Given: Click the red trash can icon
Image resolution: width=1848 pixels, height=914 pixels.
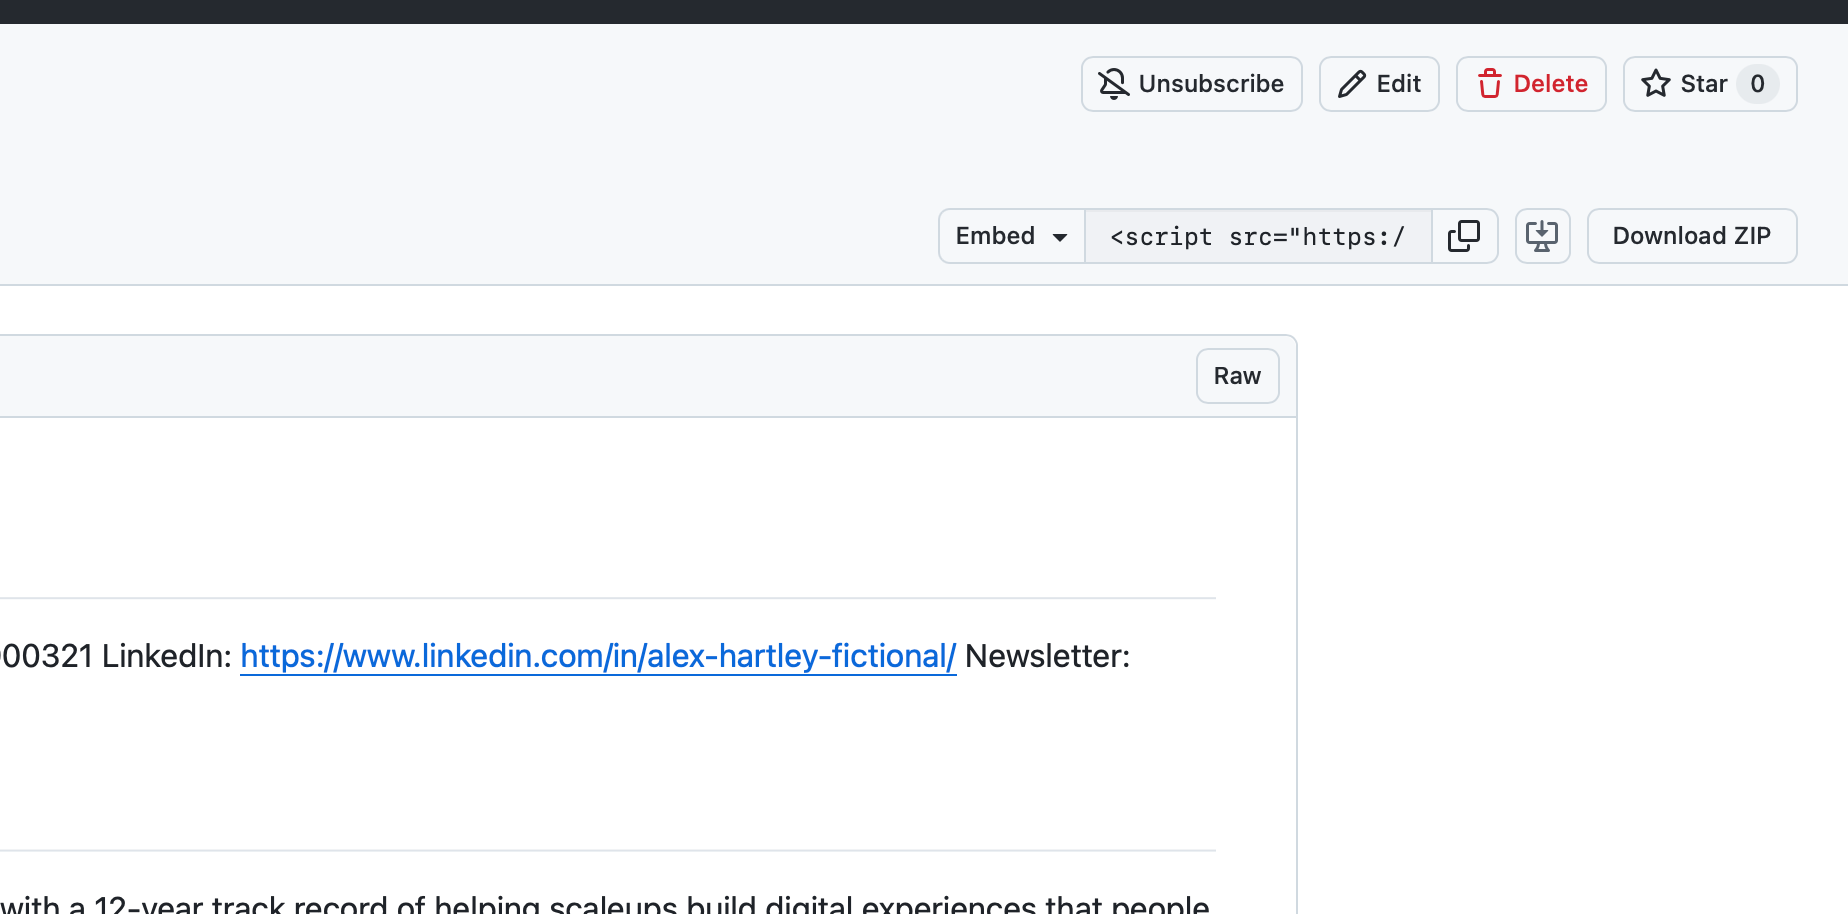Looking at the screenshot, I should pyautogui.click(x=1489, y=84).
